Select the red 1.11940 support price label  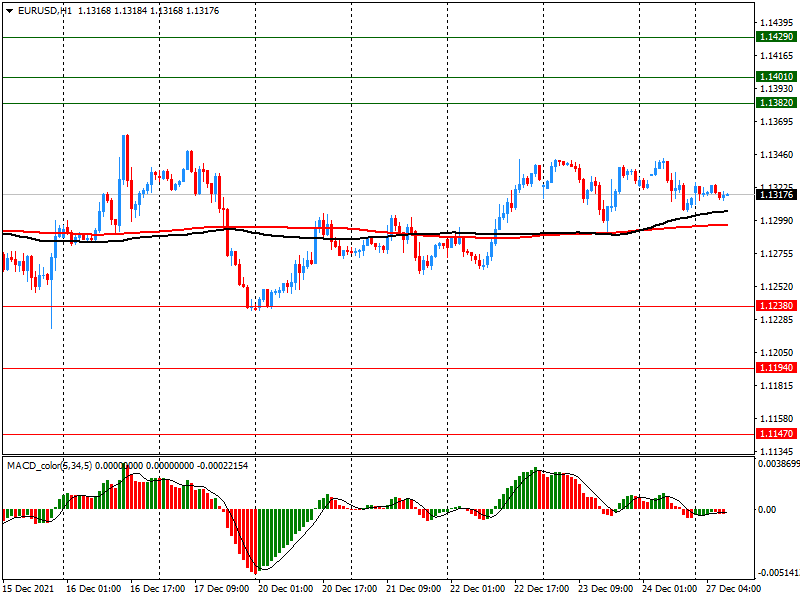pos(776,367)
